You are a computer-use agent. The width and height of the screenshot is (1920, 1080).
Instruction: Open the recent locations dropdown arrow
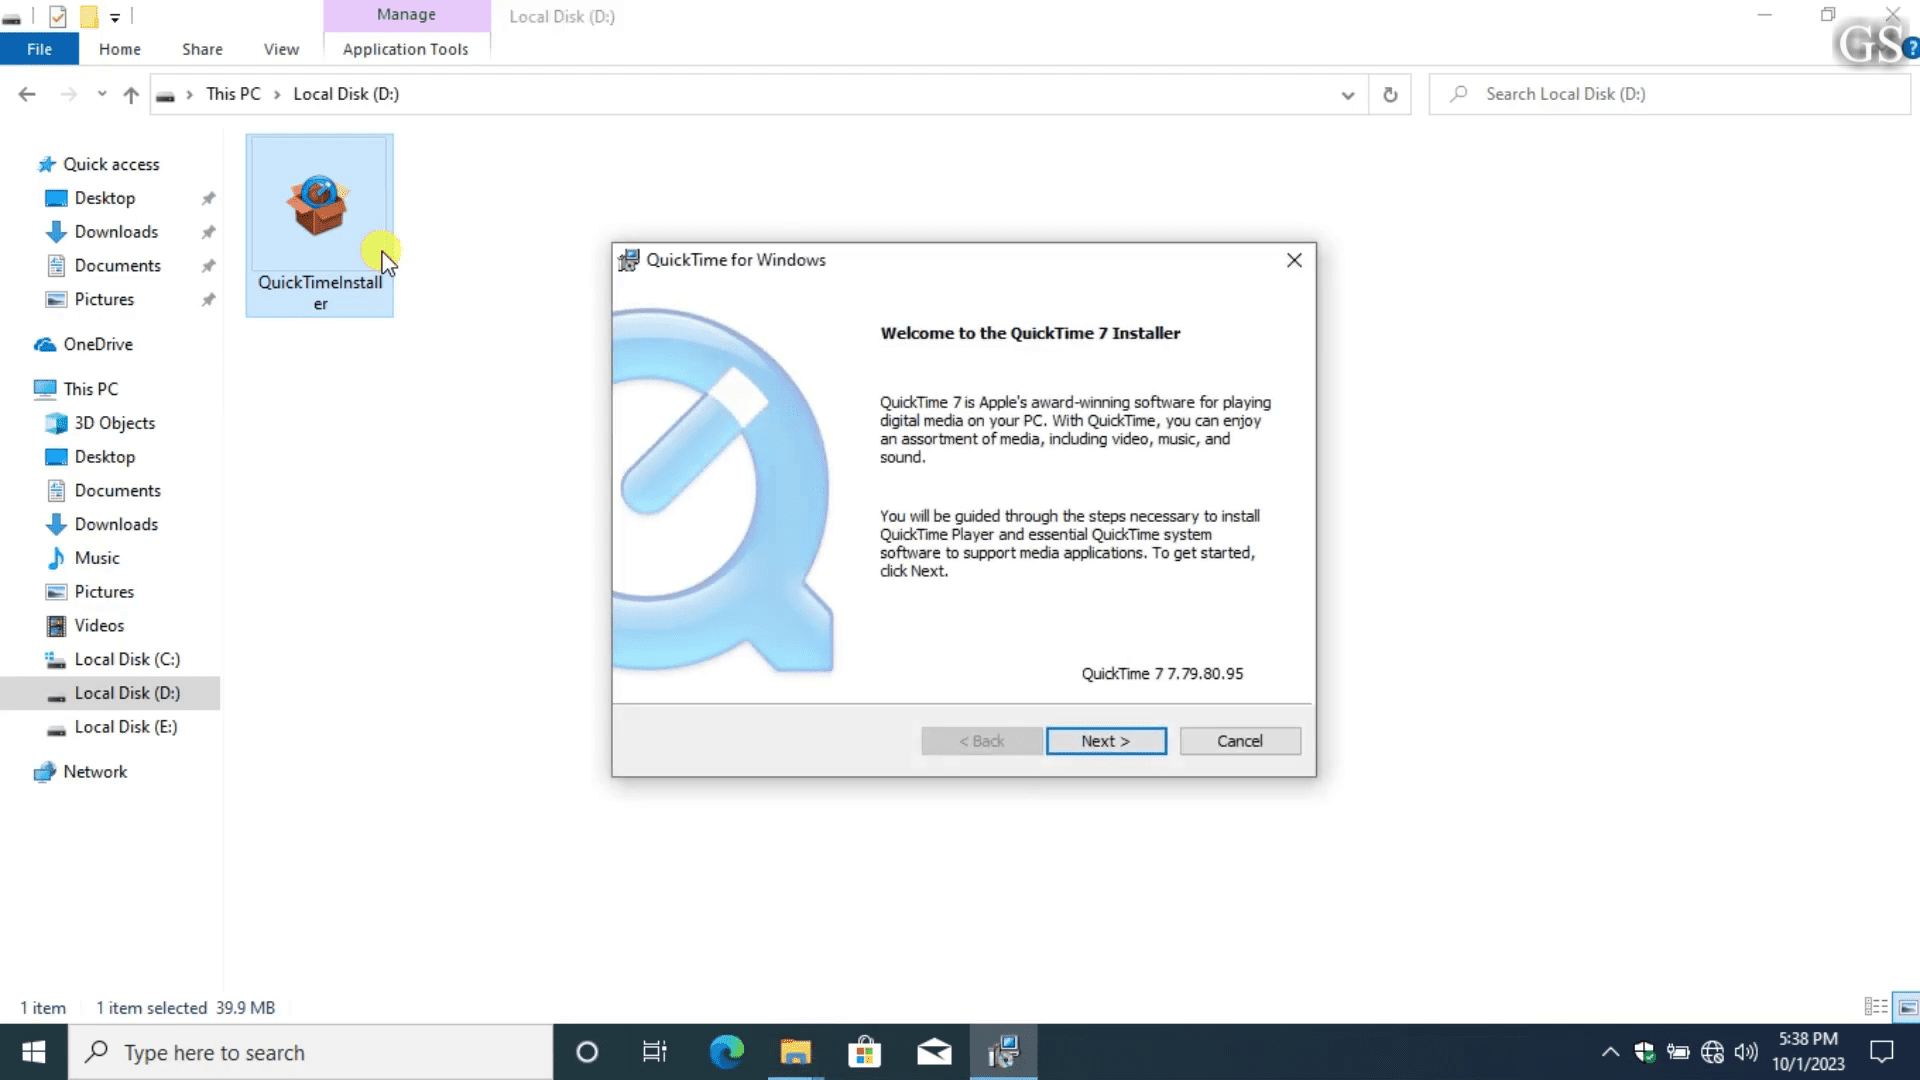[102, 94]
